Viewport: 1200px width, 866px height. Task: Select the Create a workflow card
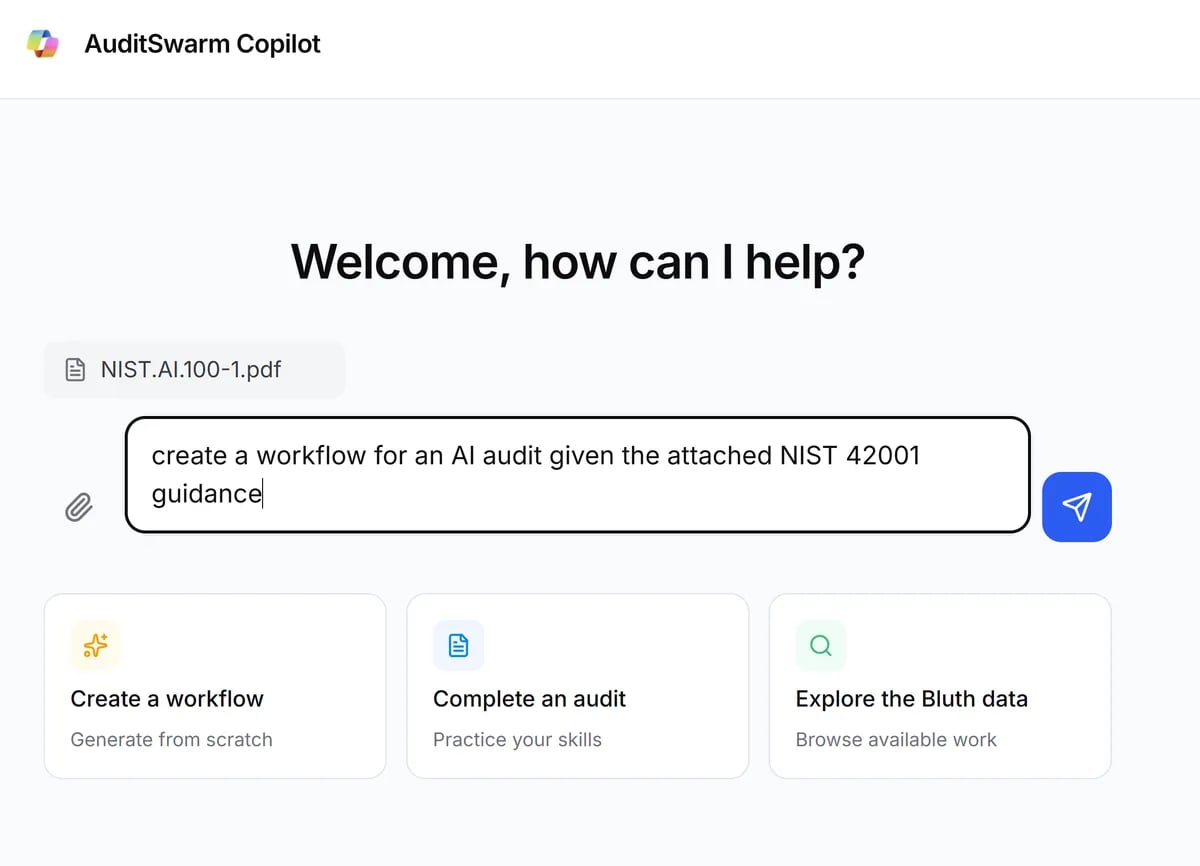click(x=214, y=686)
